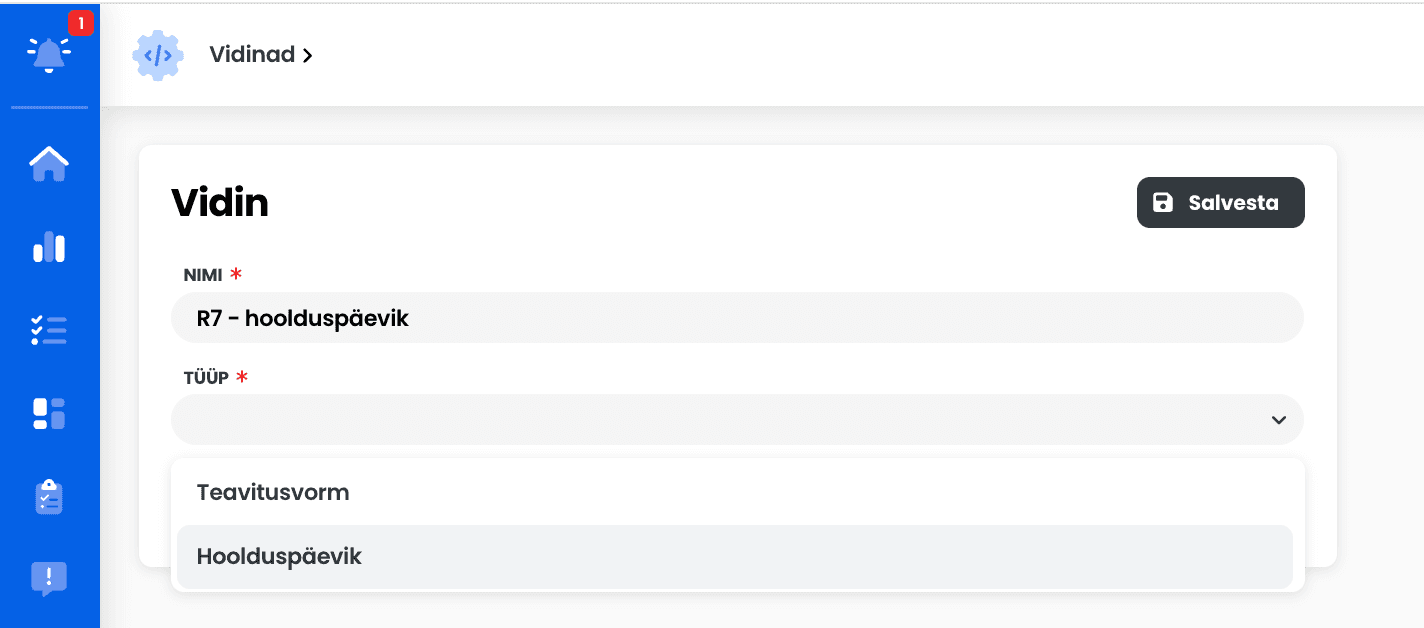Click the gear code widget icon in header

[158, 55]
